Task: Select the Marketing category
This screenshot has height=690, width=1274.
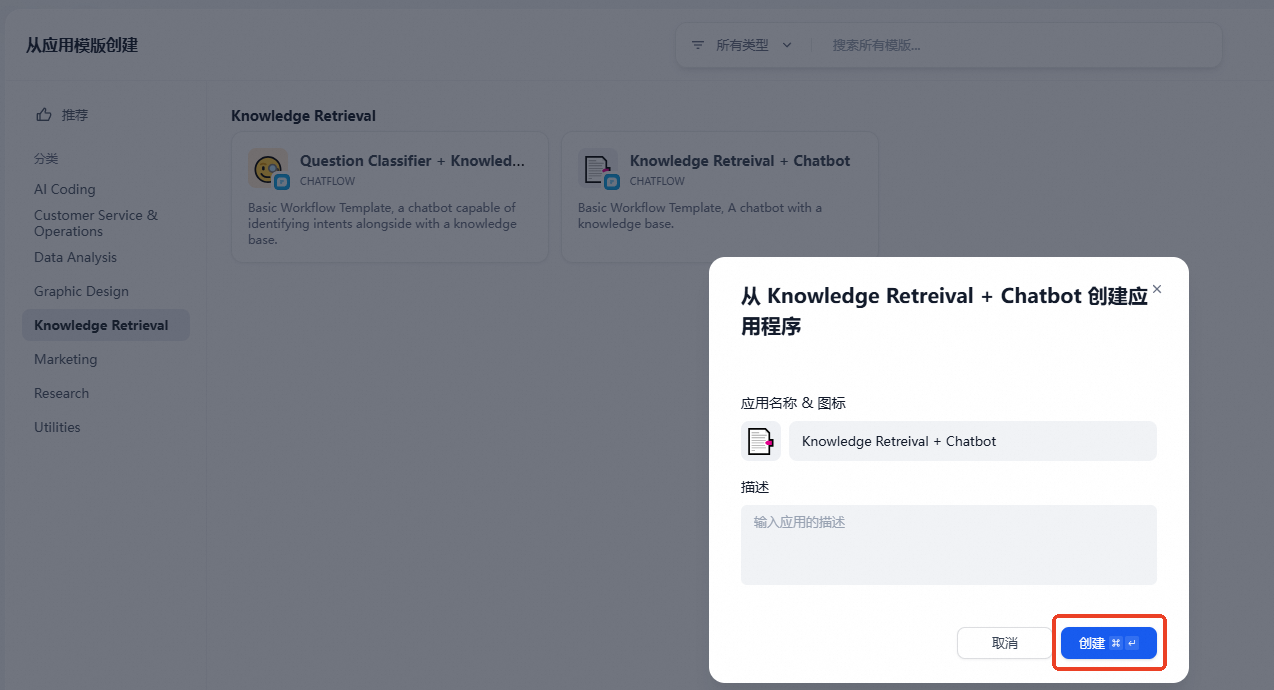Action: point(66,359)
